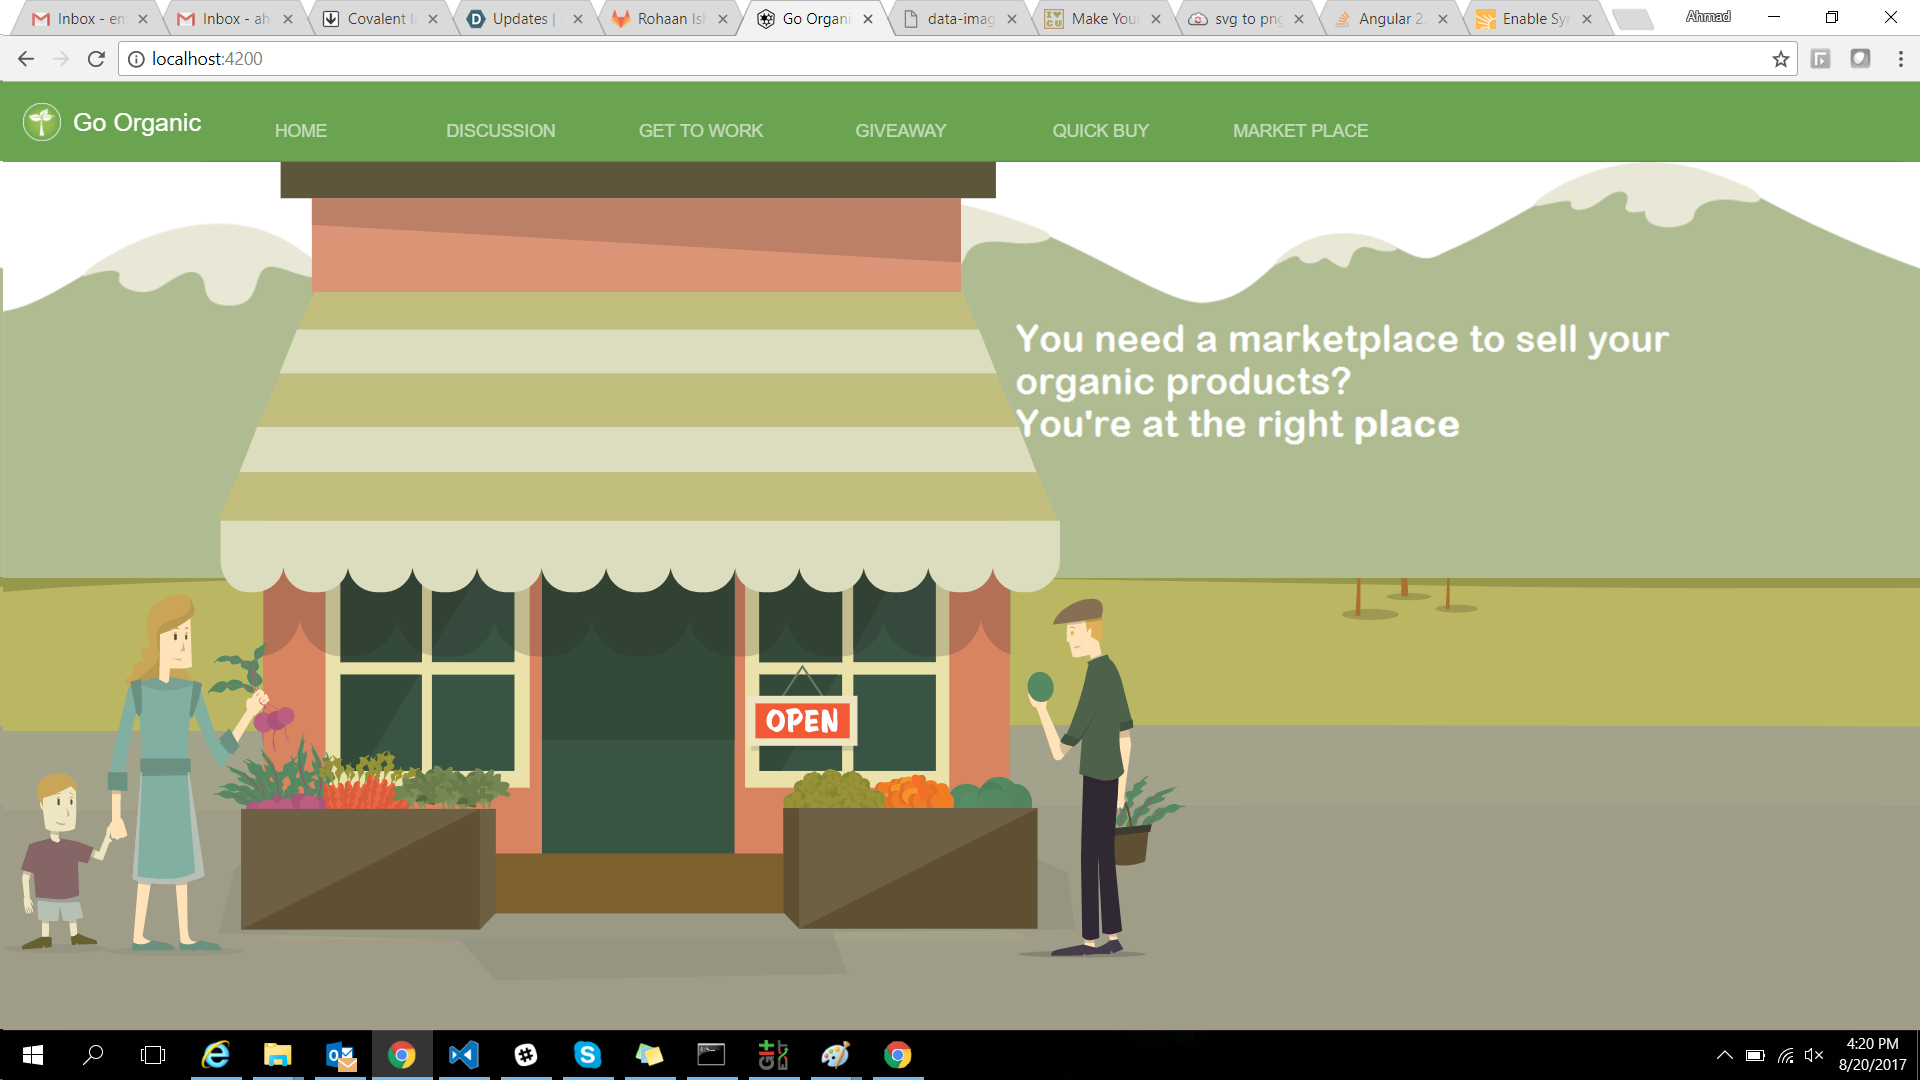Open File Explorer in taskbar
The height and width of the screenshot is (1080, 1920).
277,1055
